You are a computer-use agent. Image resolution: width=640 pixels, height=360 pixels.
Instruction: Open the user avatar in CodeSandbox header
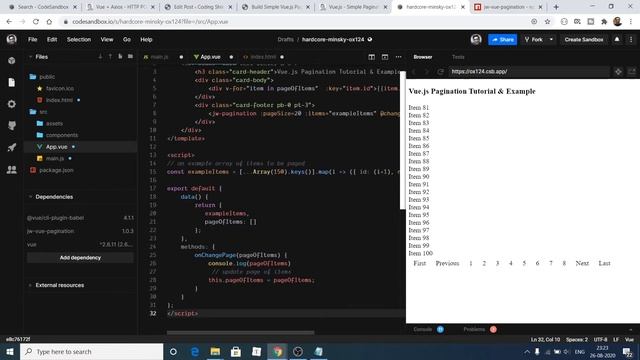pos(476,40)
